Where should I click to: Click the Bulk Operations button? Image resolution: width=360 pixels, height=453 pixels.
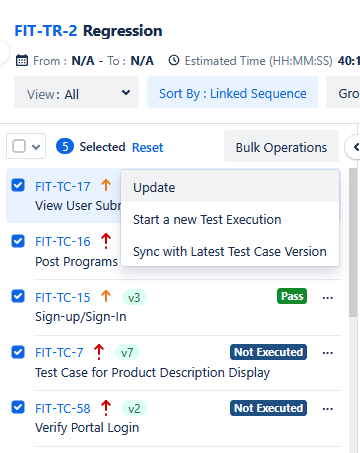pyautogui.click(x=281, y=147)
